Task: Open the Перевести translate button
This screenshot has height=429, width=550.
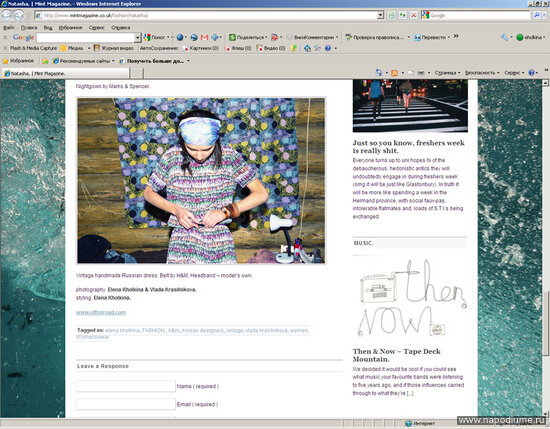Action: pyautogui.click(x=430, y=37)
